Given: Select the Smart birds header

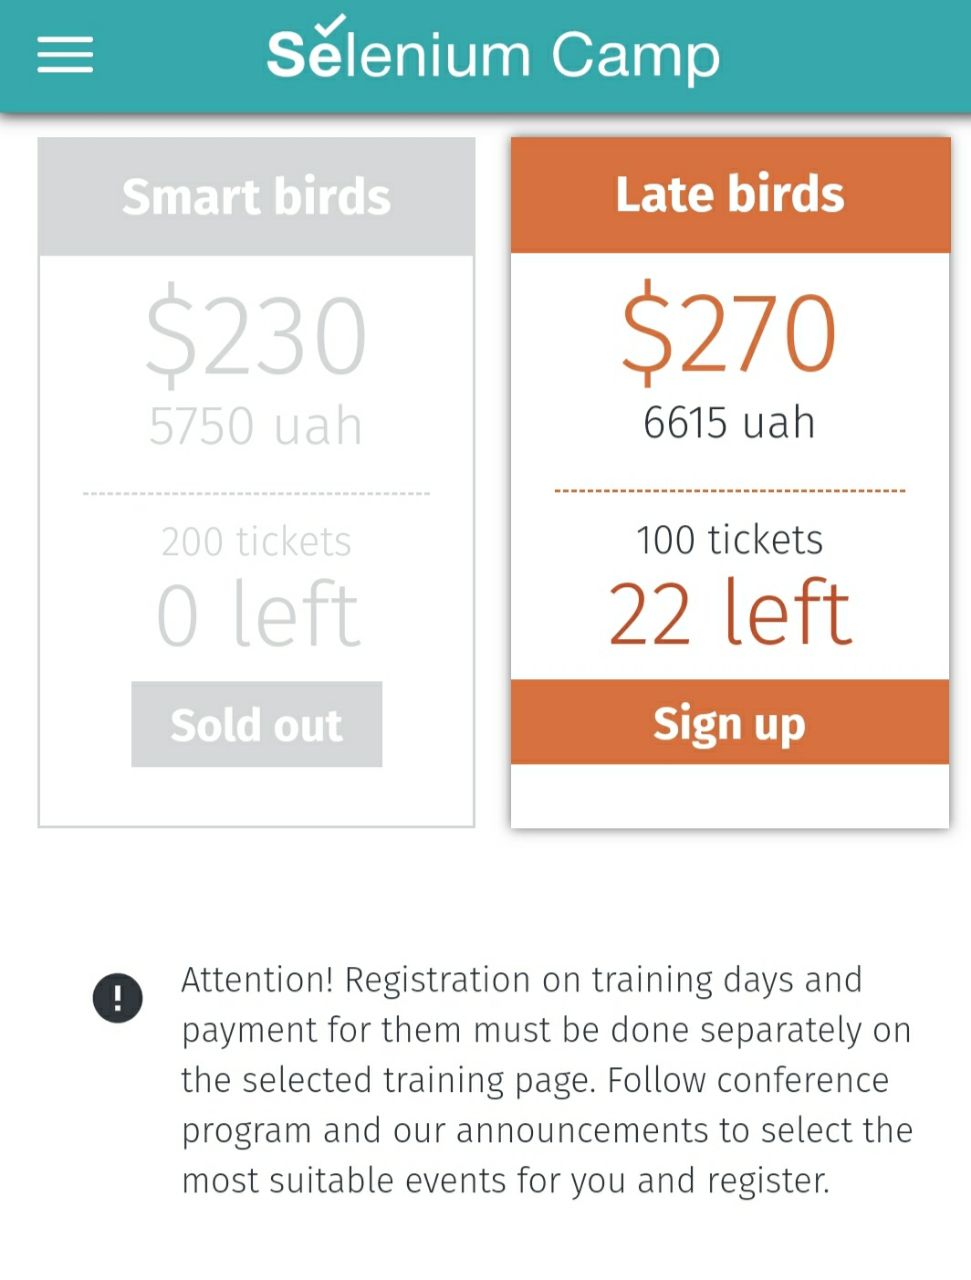Looking at the screenshot, I should tap(256, 197).
